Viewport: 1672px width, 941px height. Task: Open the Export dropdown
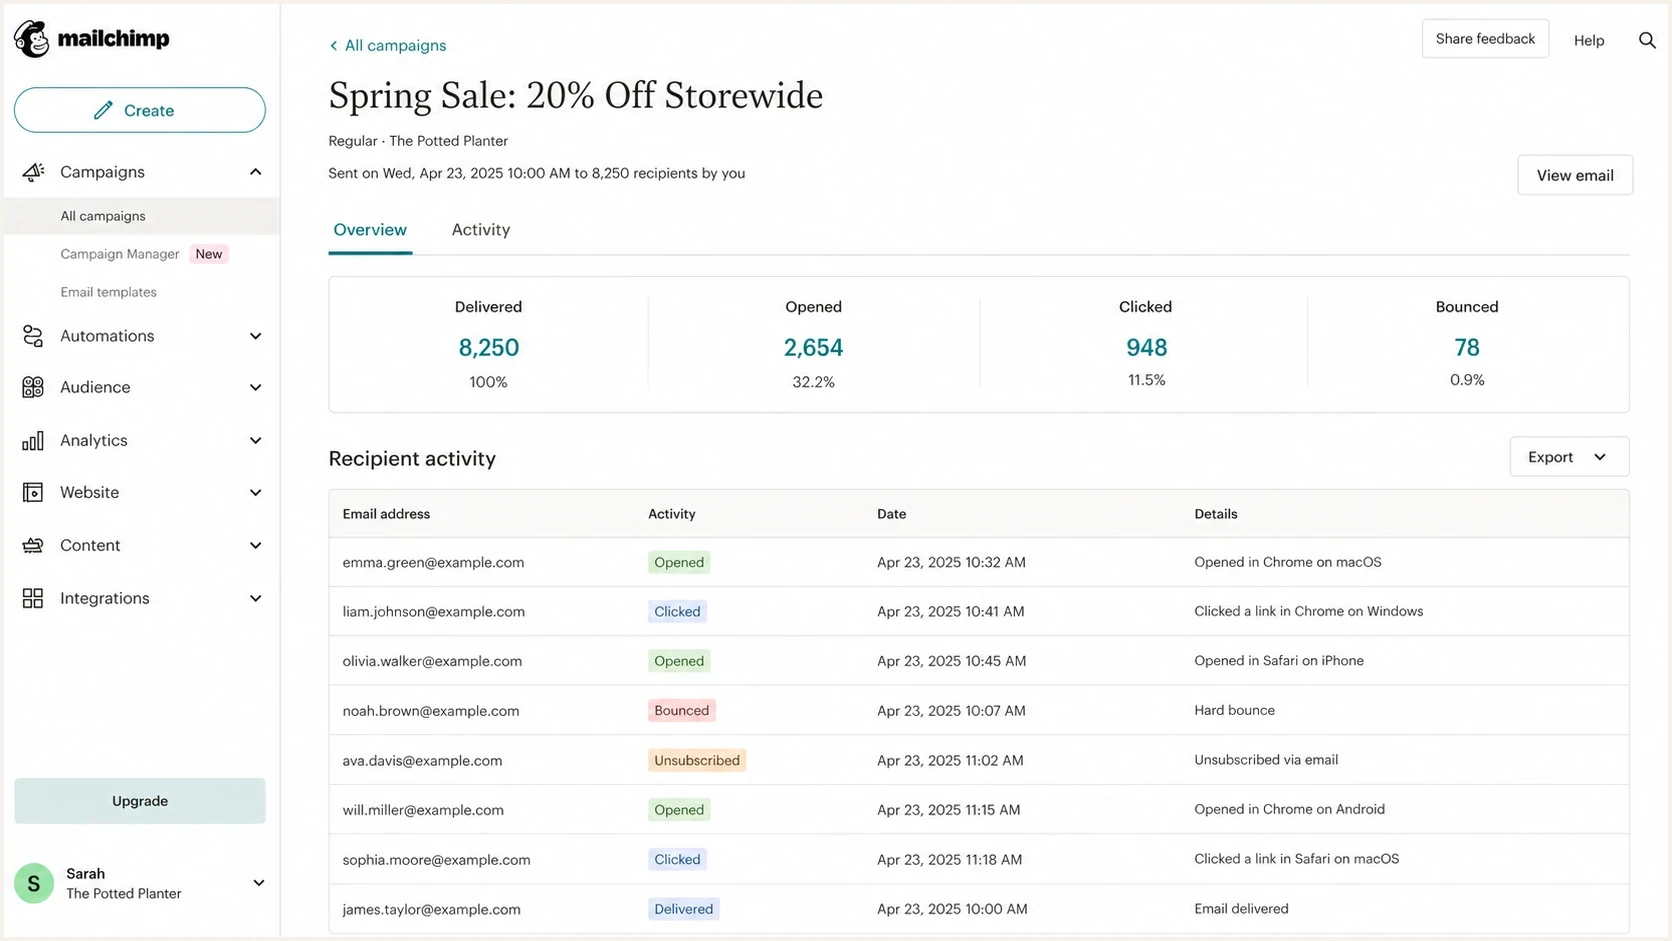coord(1569,457)
